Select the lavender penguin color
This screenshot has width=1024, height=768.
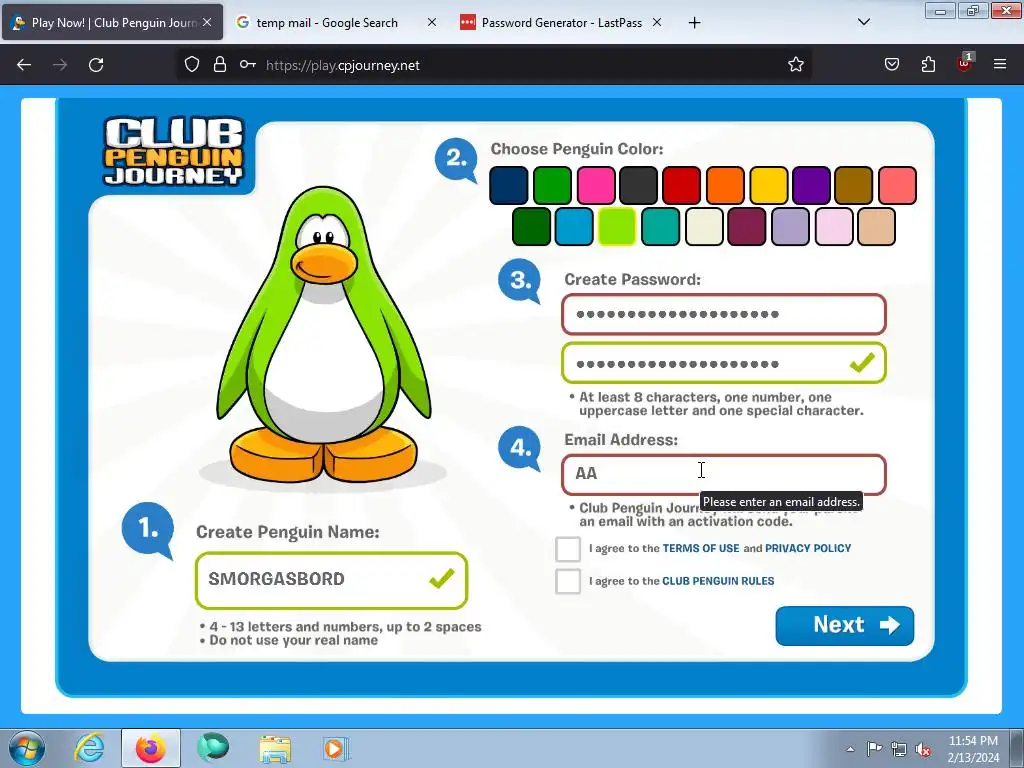pyautogui.click(x=790, y=227)
